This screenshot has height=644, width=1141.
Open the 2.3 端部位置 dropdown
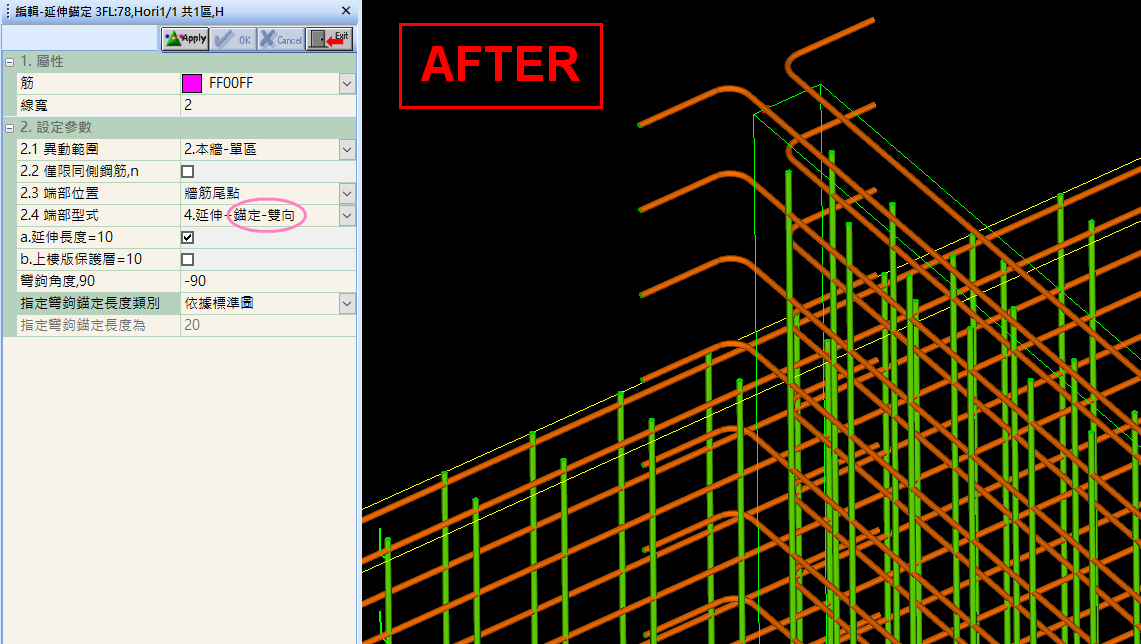(347, 194)
